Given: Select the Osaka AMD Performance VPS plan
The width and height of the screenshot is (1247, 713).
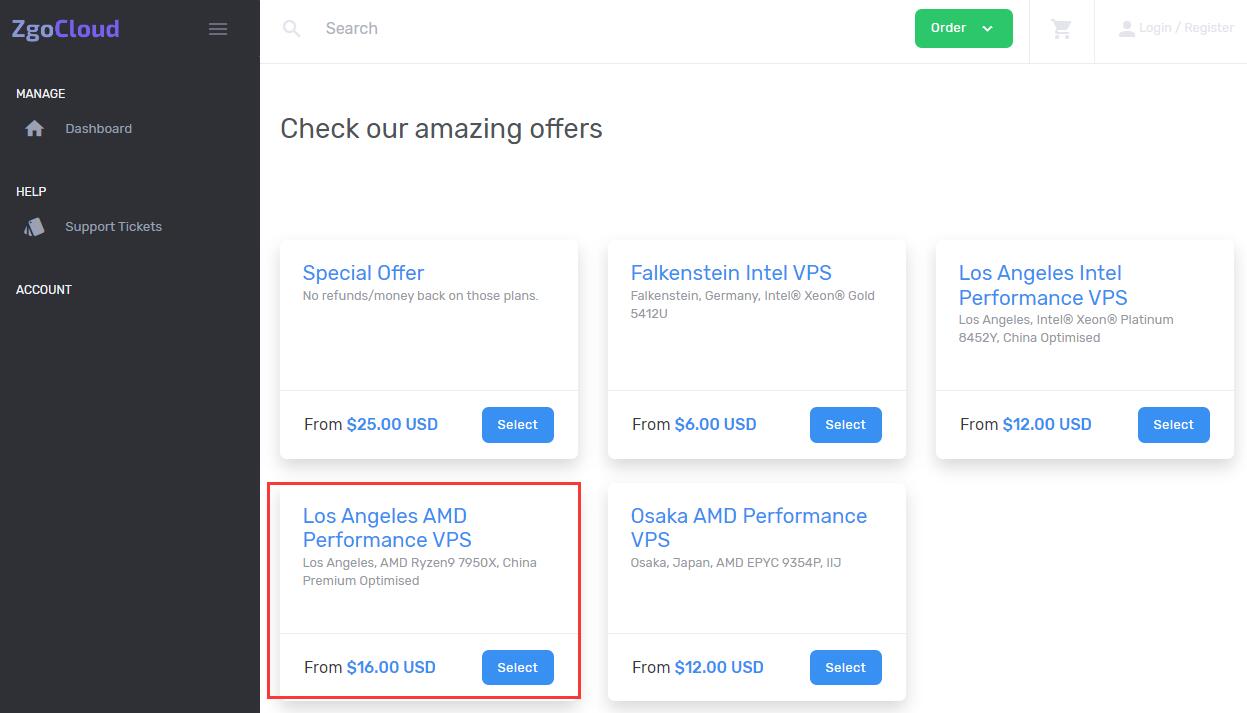Looking at the screenshot, I should coord(846,668).
